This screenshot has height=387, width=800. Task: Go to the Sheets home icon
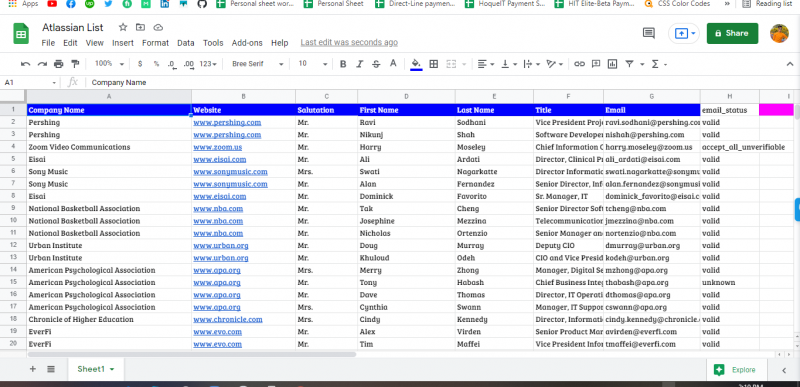click(x=21, y=34)
